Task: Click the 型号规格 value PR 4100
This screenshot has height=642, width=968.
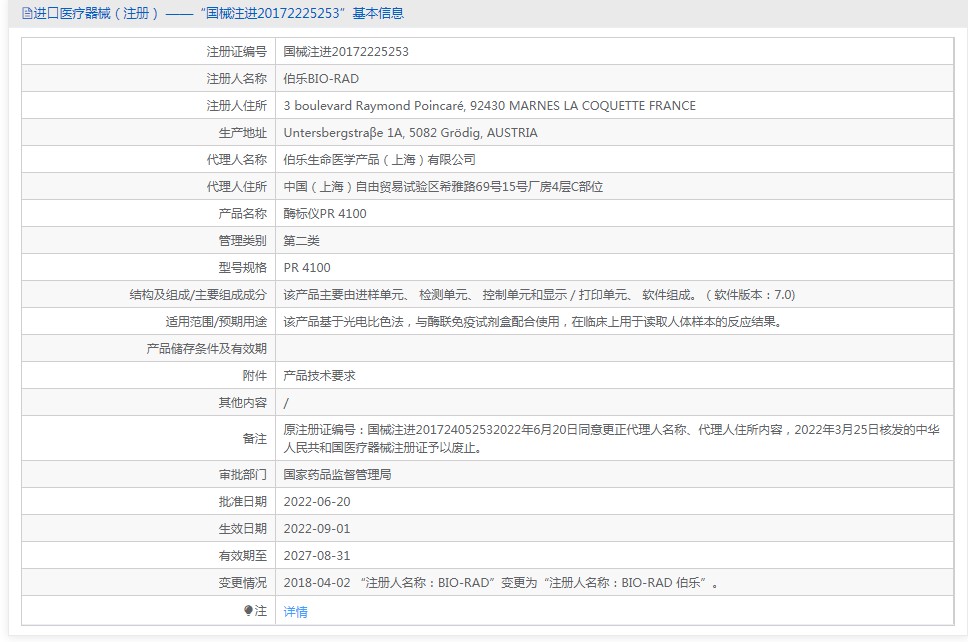Action: [x=307, y=268]
